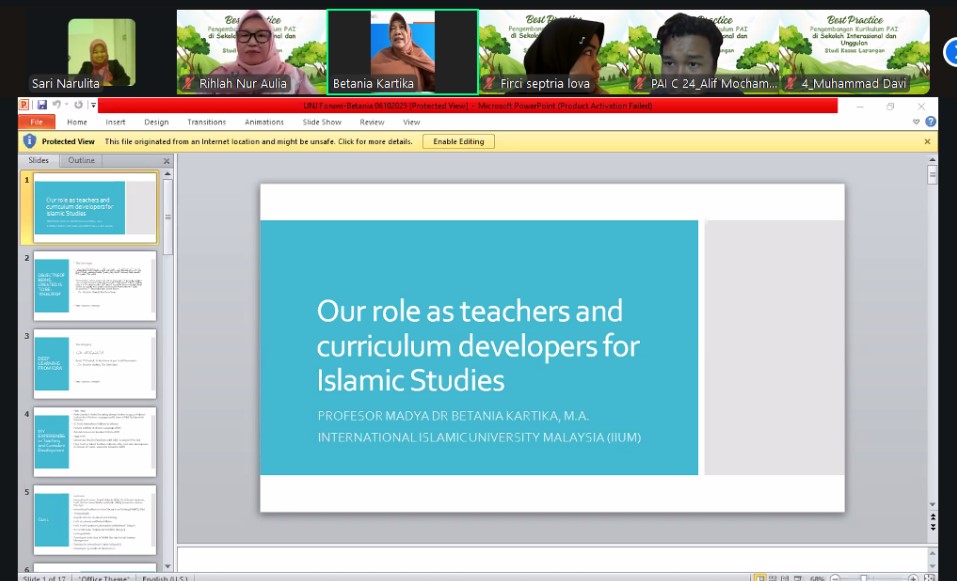
Task: Click the Zoom In plus icon
Action: tap(913, 578)
